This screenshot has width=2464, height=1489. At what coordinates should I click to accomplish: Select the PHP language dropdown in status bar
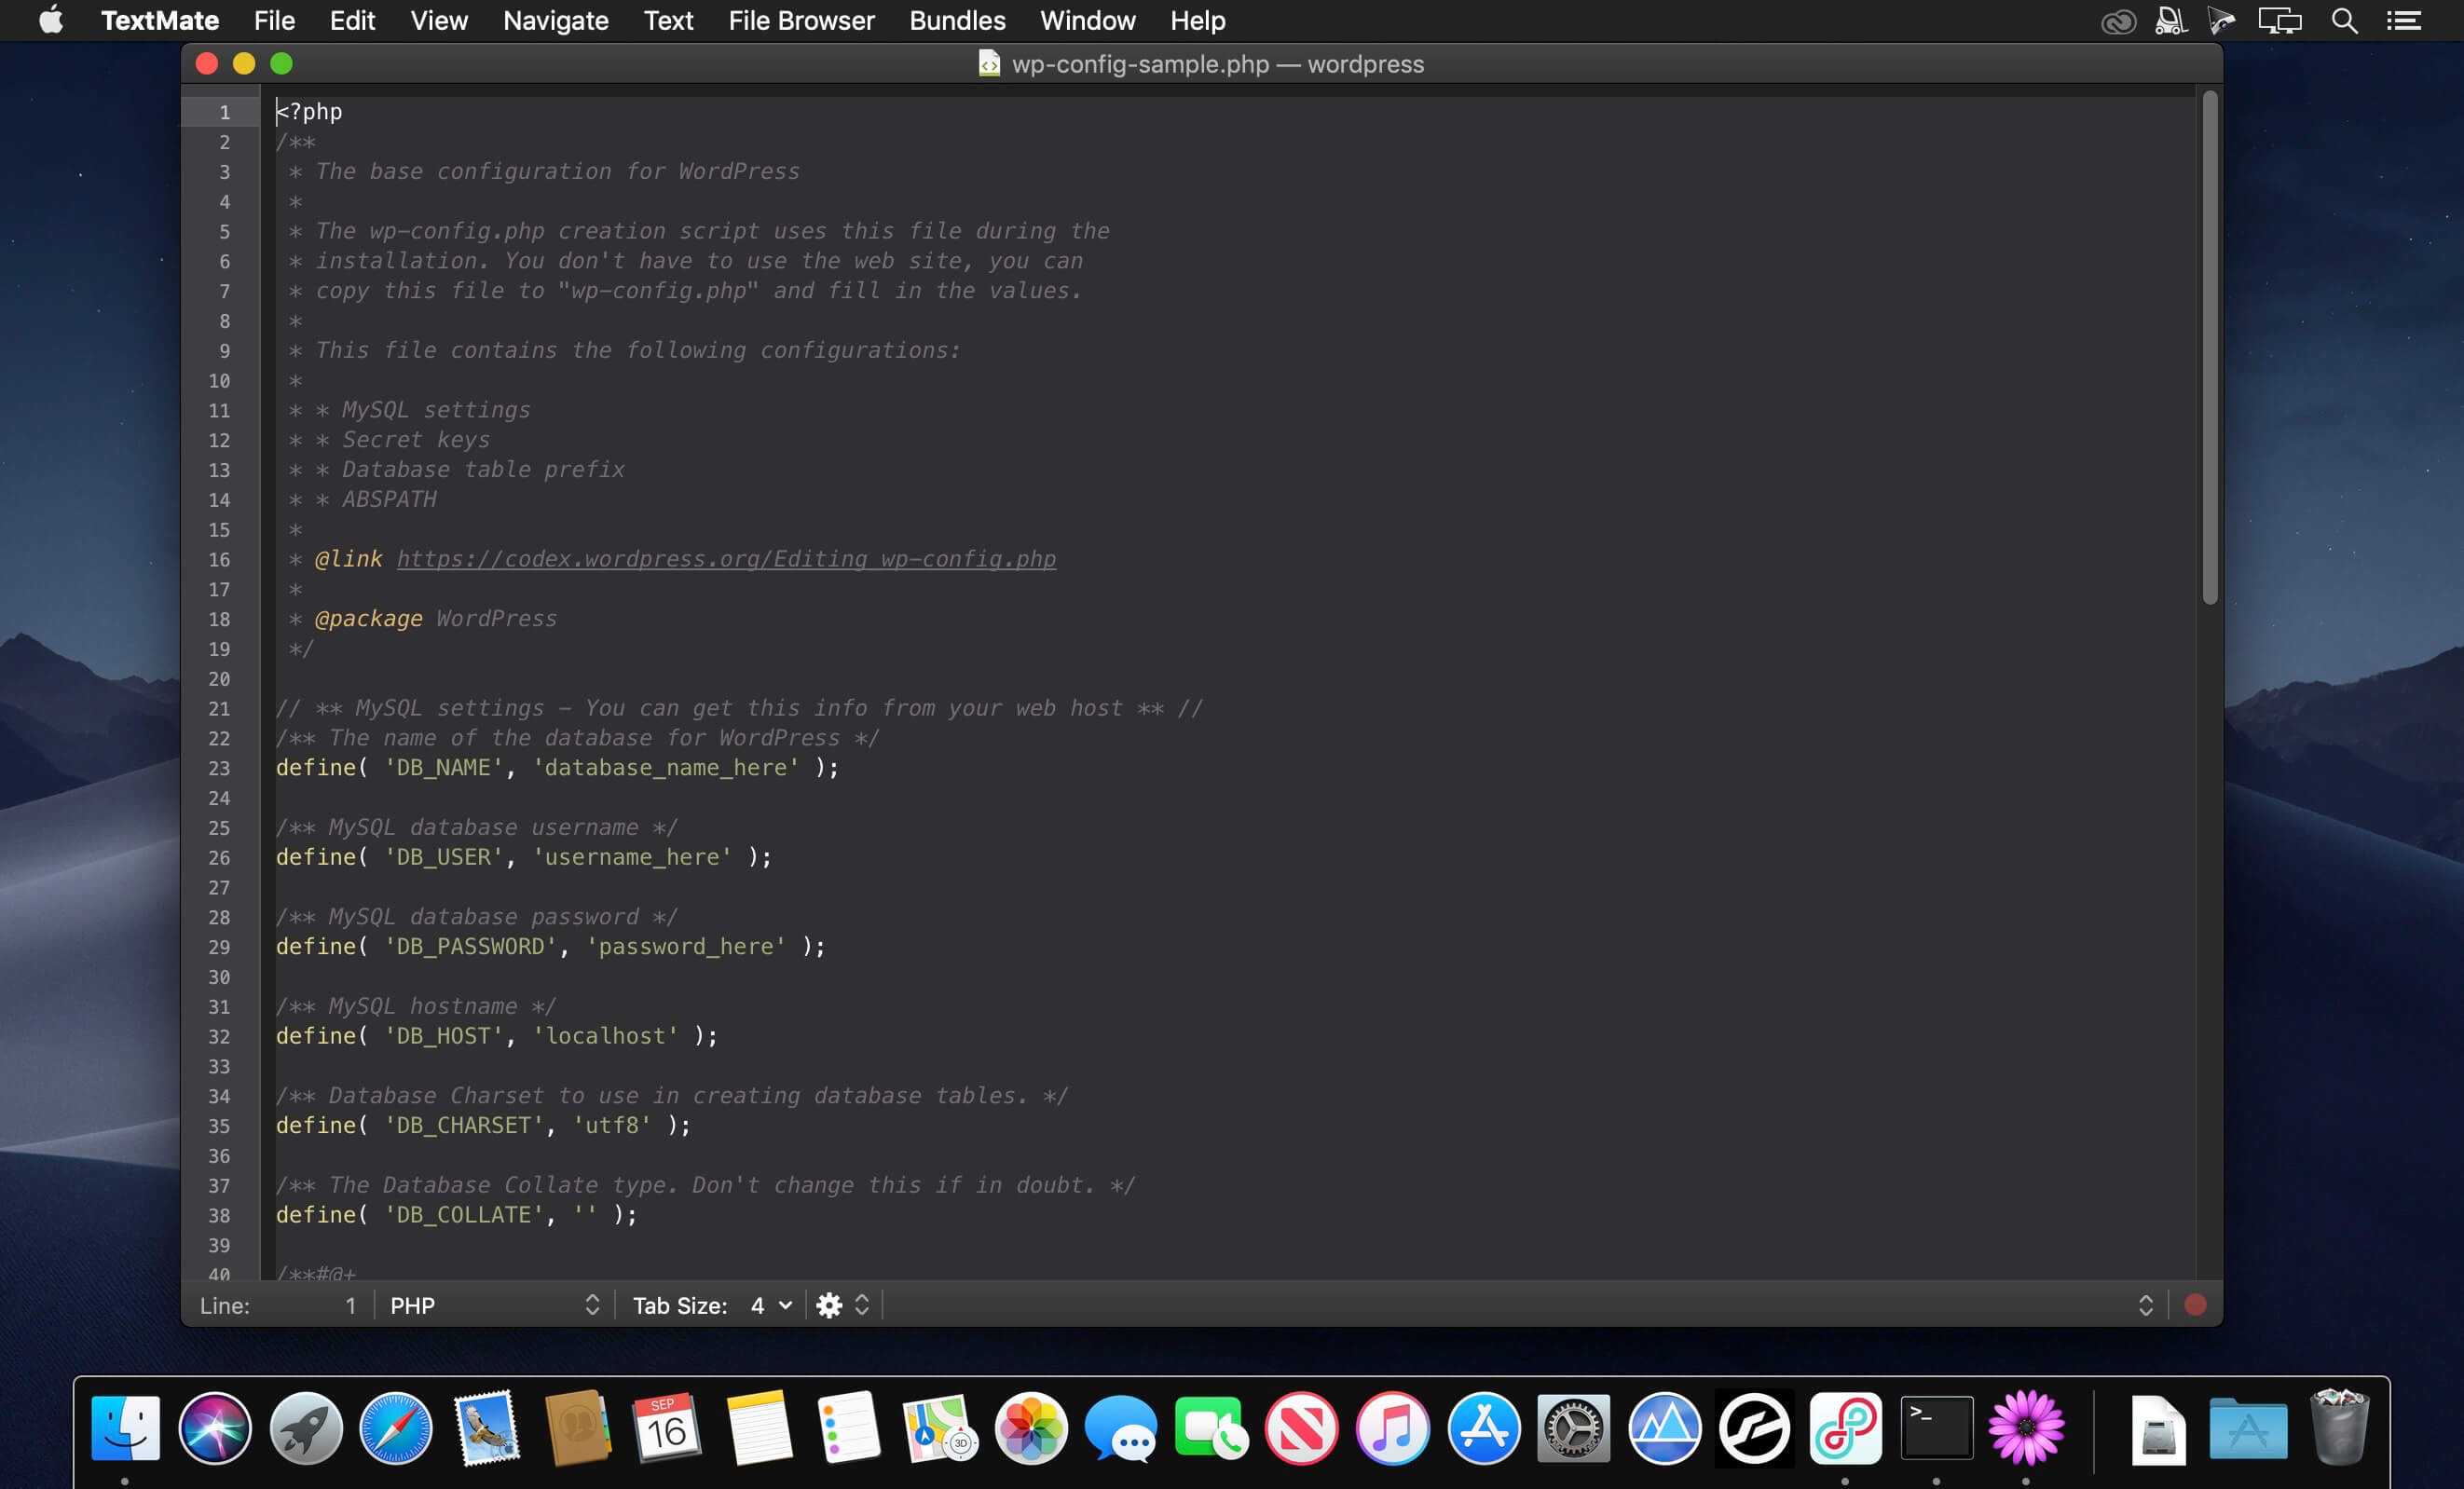[495, 1305]
